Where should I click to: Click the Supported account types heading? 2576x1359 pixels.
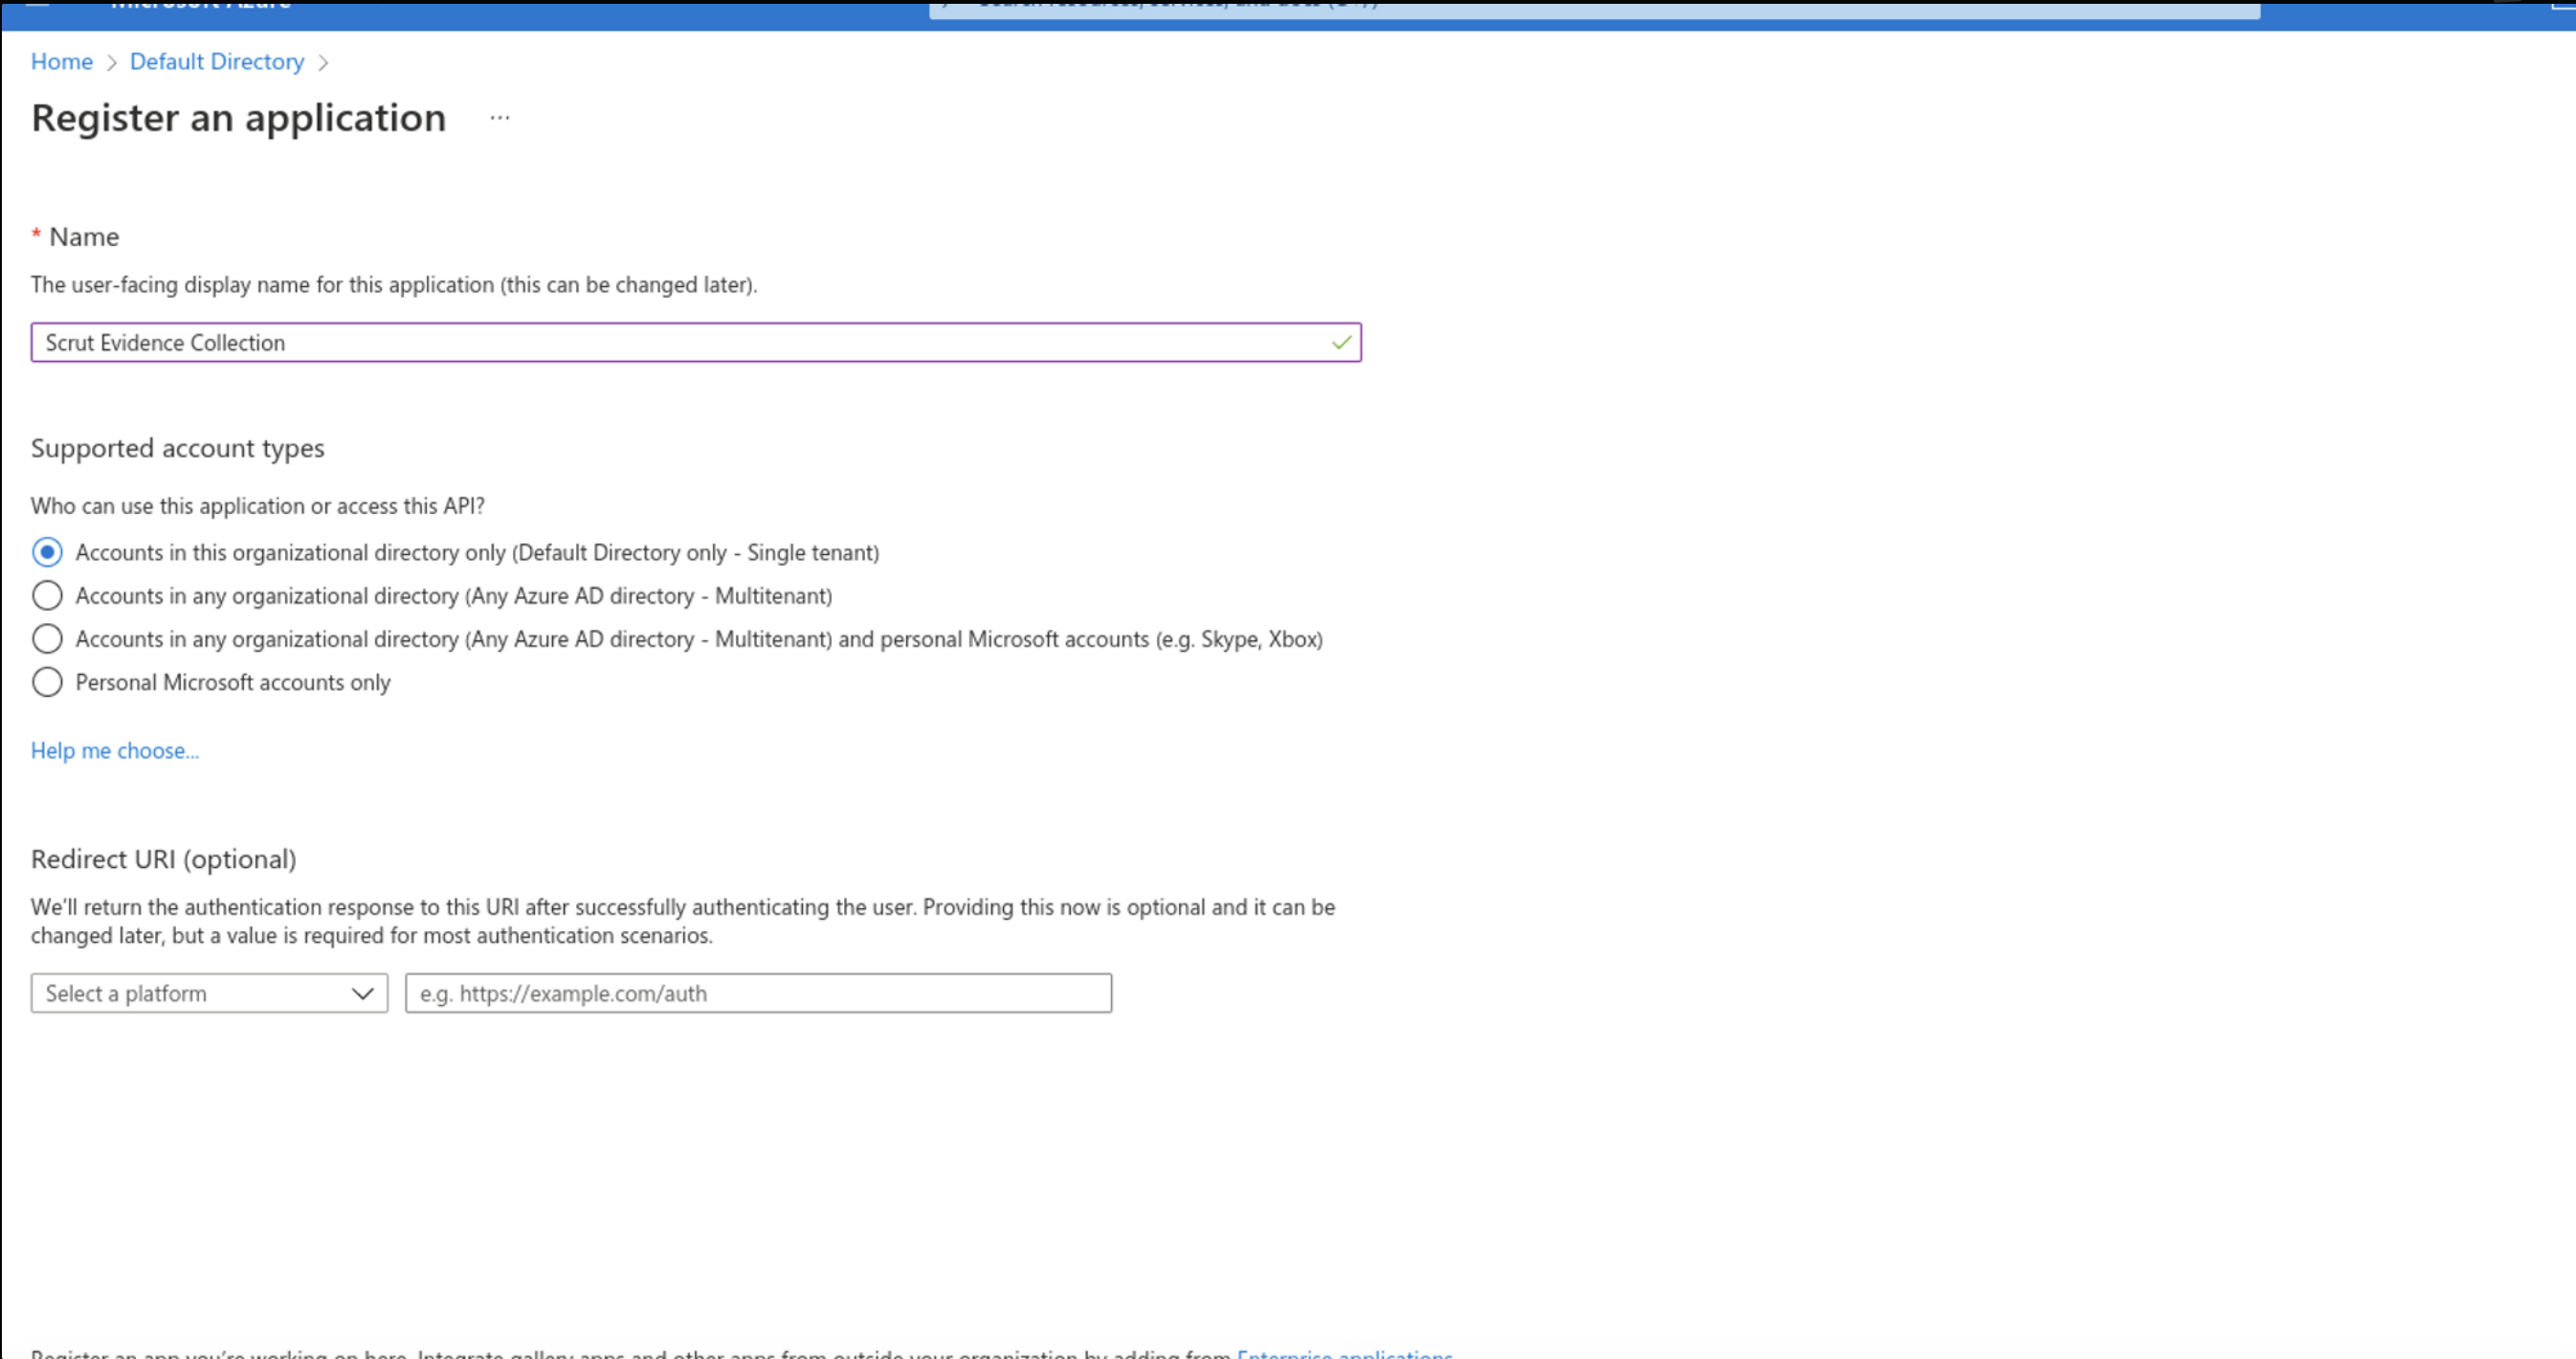pyautogui.click(x=178, y=448)
